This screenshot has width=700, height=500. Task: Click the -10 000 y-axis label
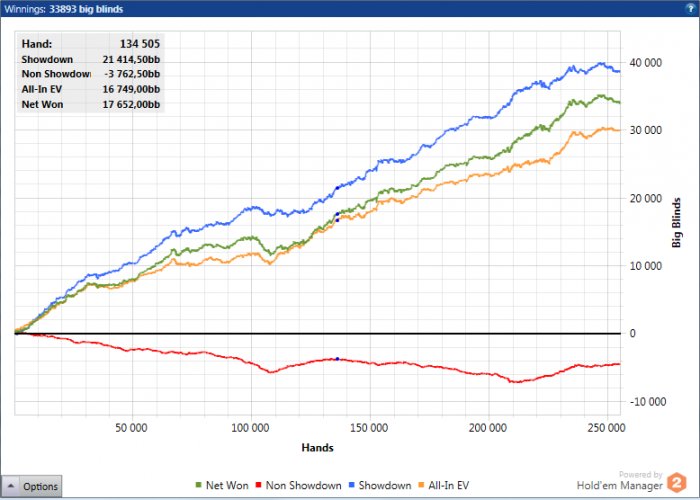tap(646, 401)
